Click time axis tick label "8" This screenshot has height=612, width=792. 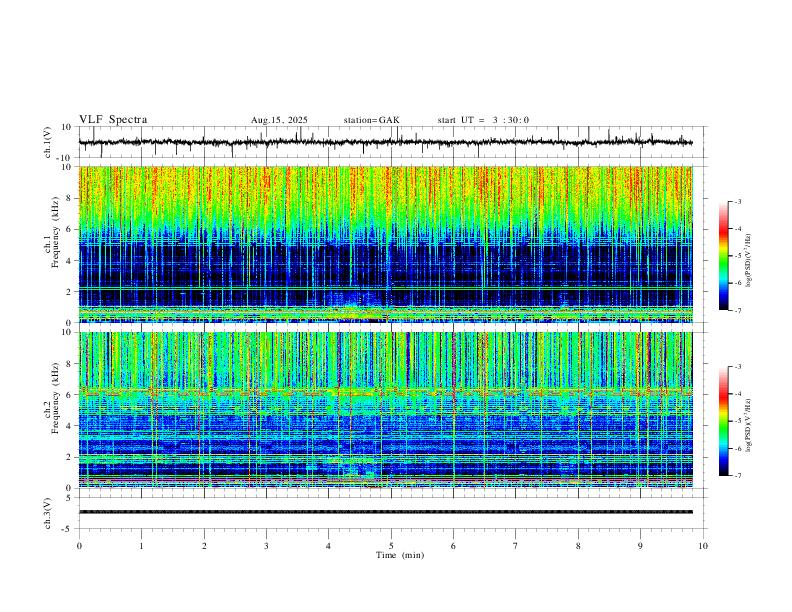coord(578,546)
